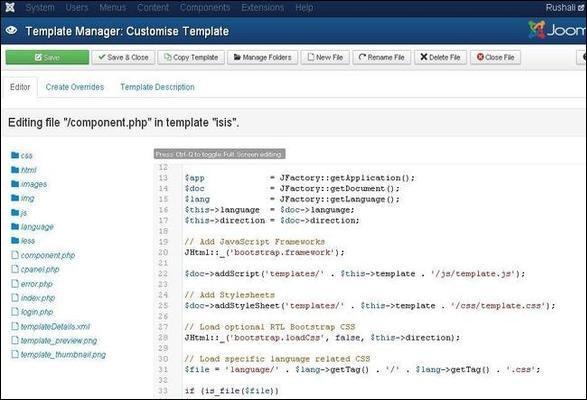Open the cpanel.php file link
Viewport: 587px width, 400px height.
[x=40, y=269]
